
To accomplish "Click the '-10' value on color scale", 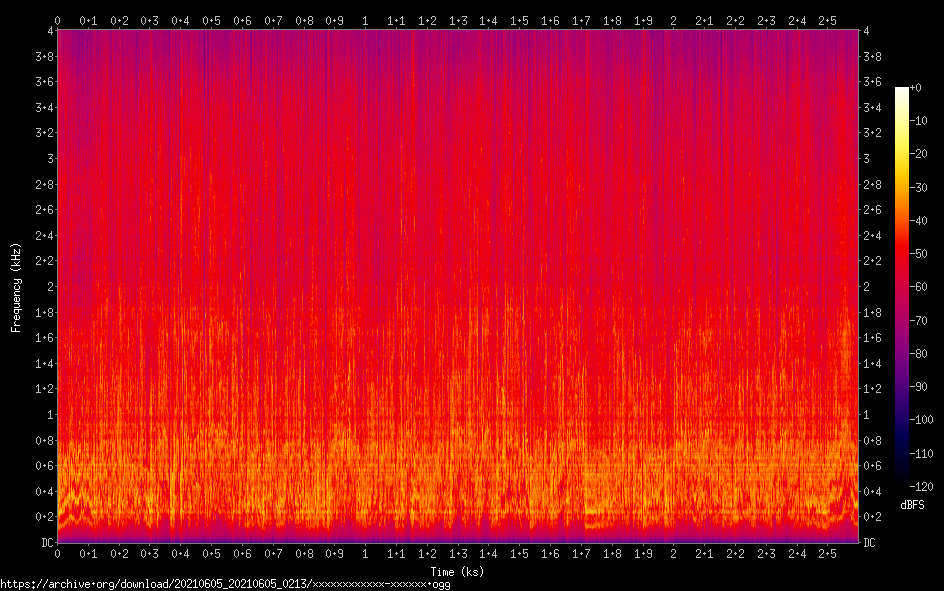I will coord(918,121).
